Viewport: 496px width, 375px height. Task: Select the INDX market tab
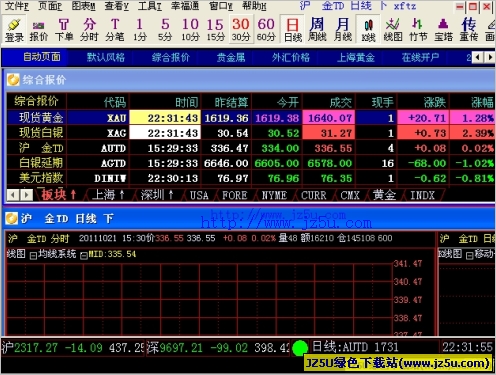tap(422, 195)
